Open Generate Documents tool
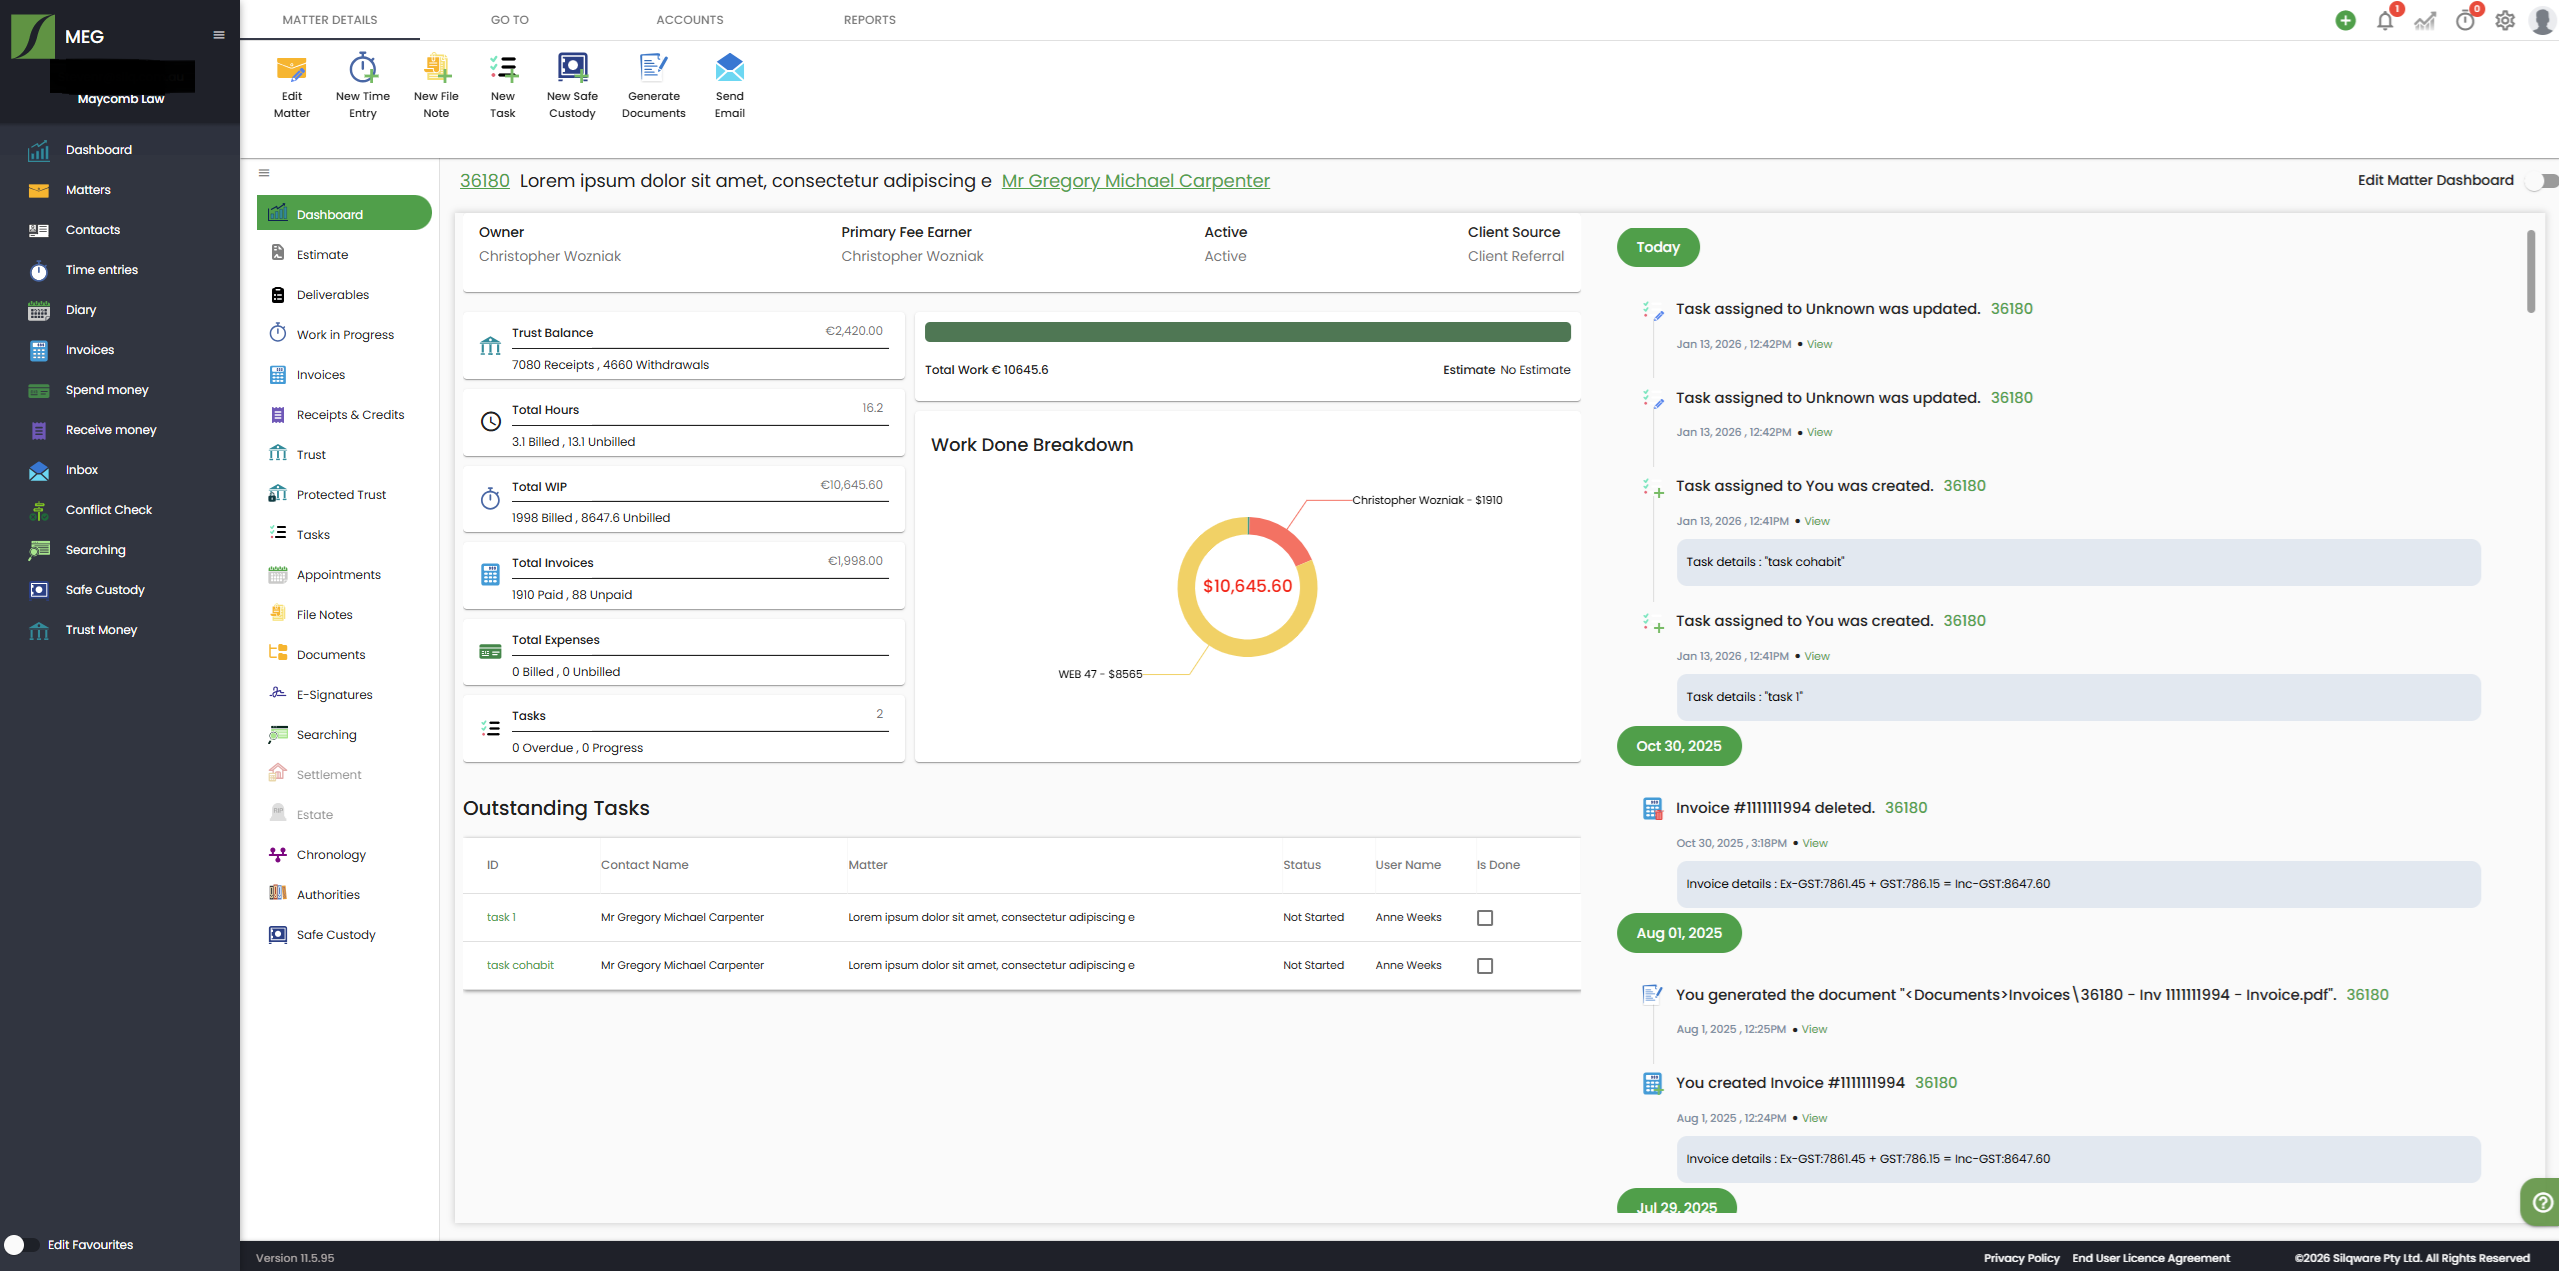 tap(653, 69)
